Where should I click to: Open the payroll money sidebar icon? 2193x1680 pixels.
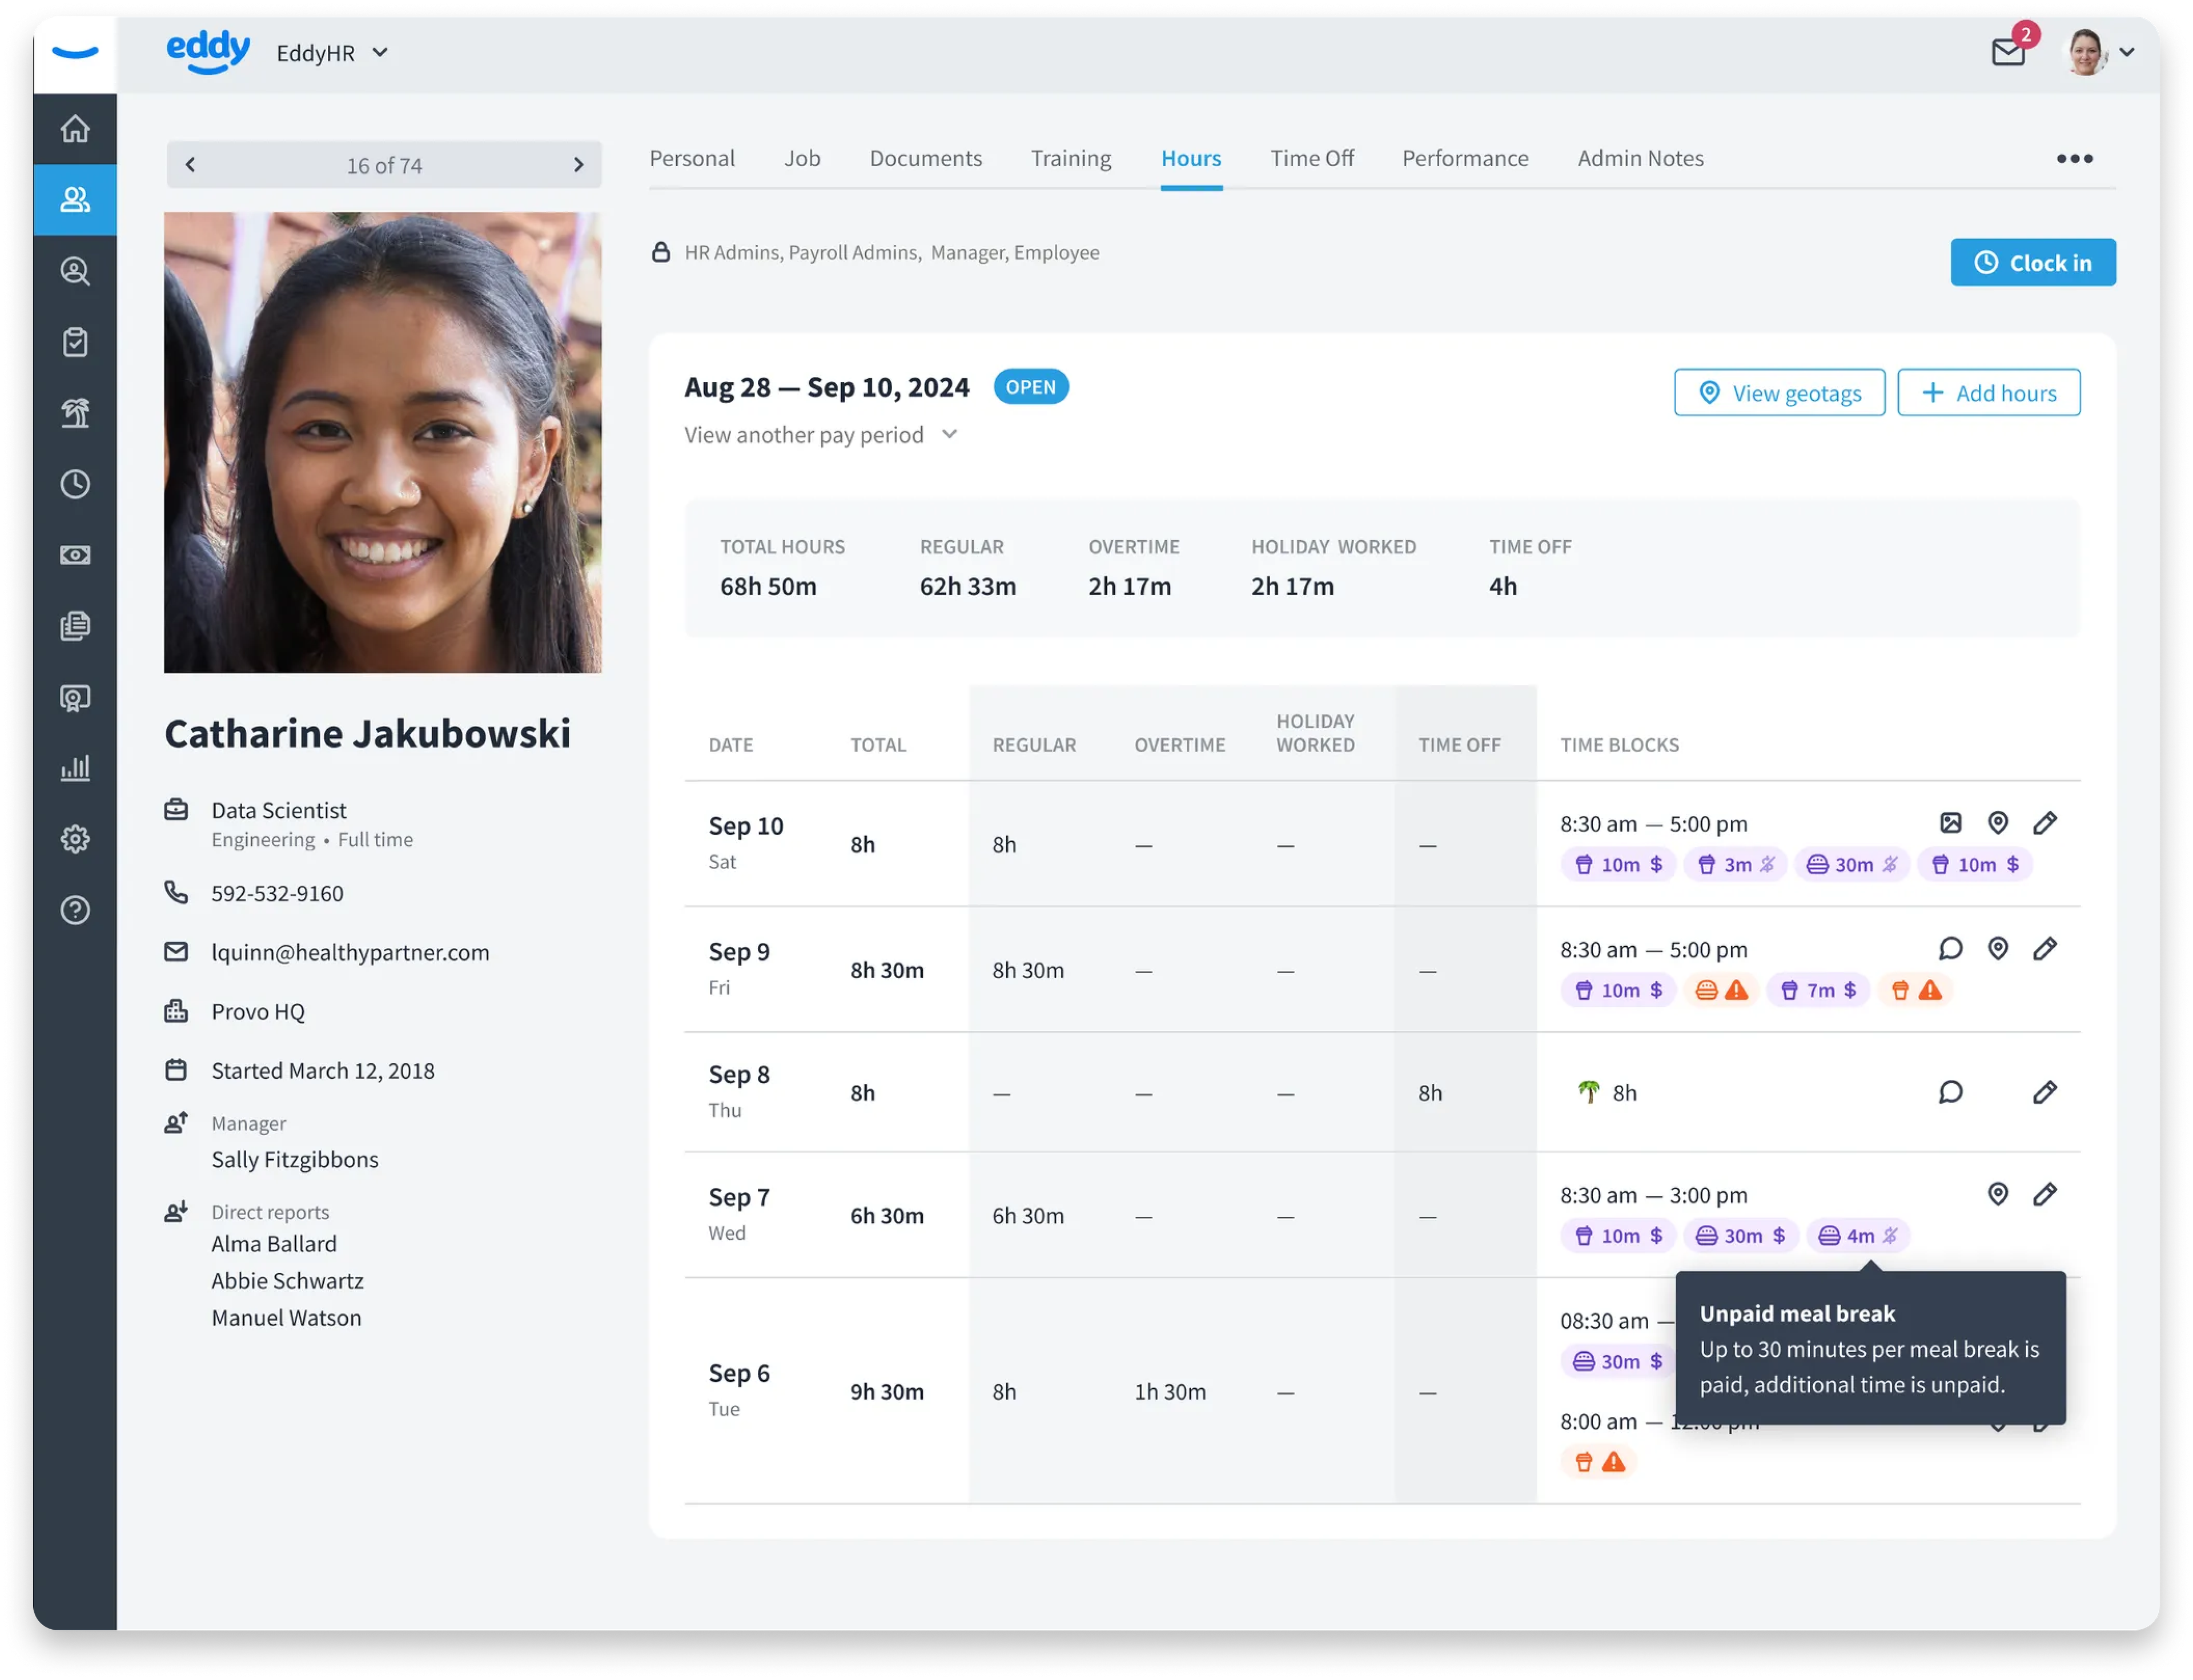click(x=75, y=555)
